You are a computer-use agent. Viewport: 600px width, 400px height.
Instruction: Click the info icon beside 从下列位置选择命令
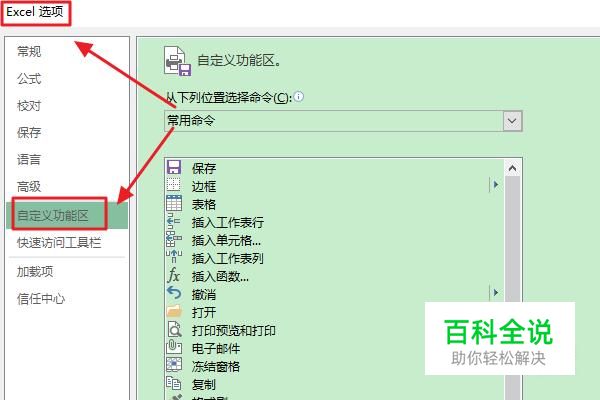click(x=298, y=96)
